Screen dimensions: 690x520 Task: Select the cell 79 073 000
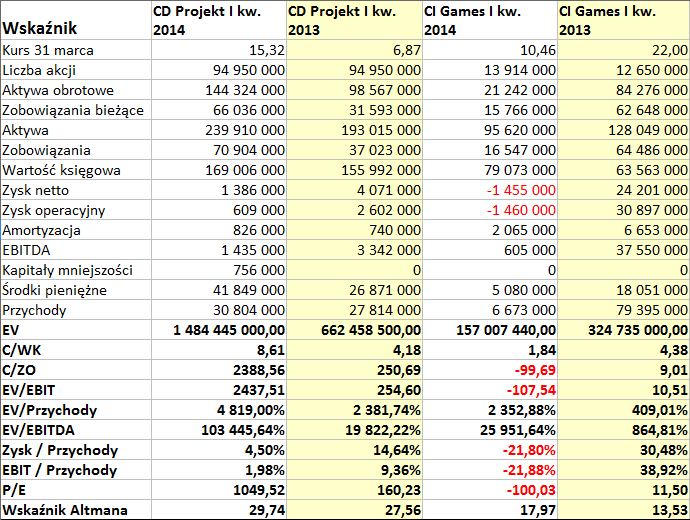(x=490, y=170)
